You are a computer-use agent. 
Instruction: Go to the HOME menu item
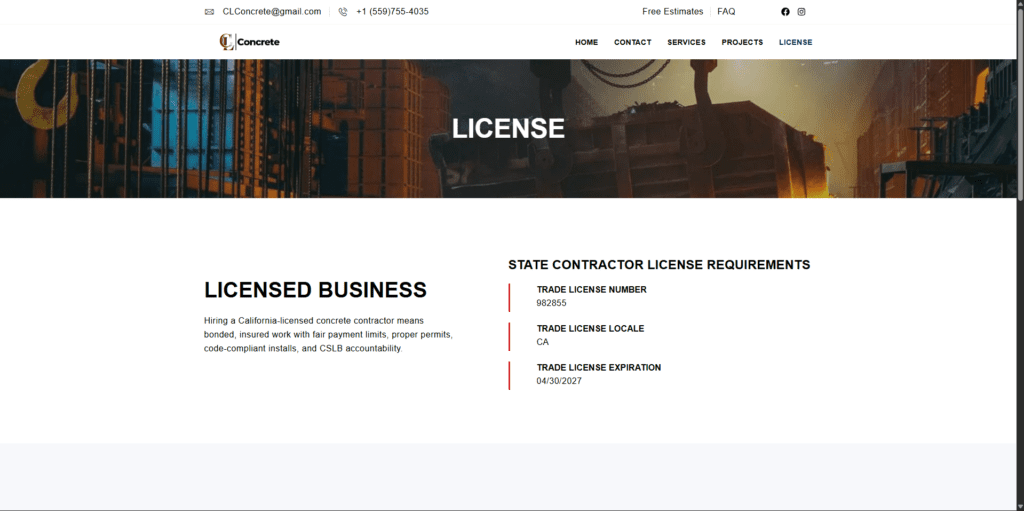(x=586, y=42)
